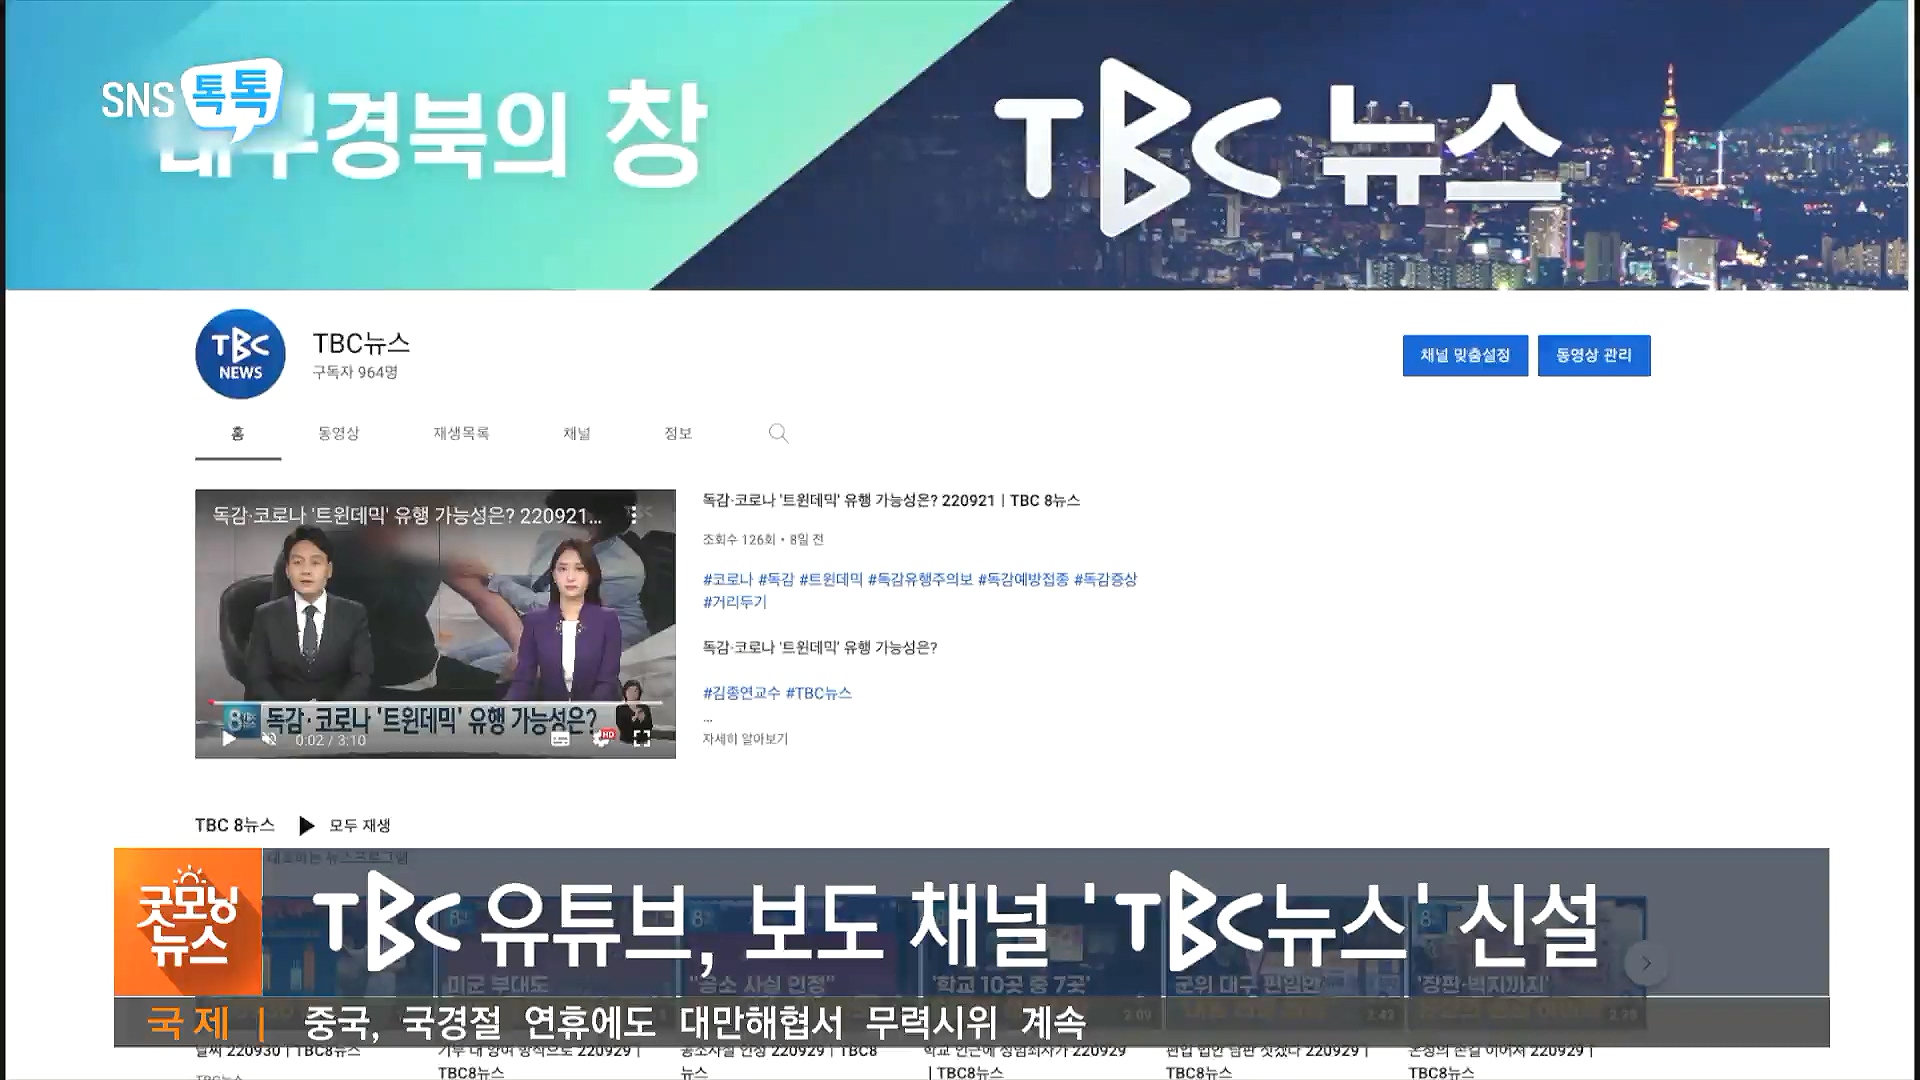Click the #독감증상 hashtag
This screenshot has width=1920, height=1080.
[x=1106, y=579]
